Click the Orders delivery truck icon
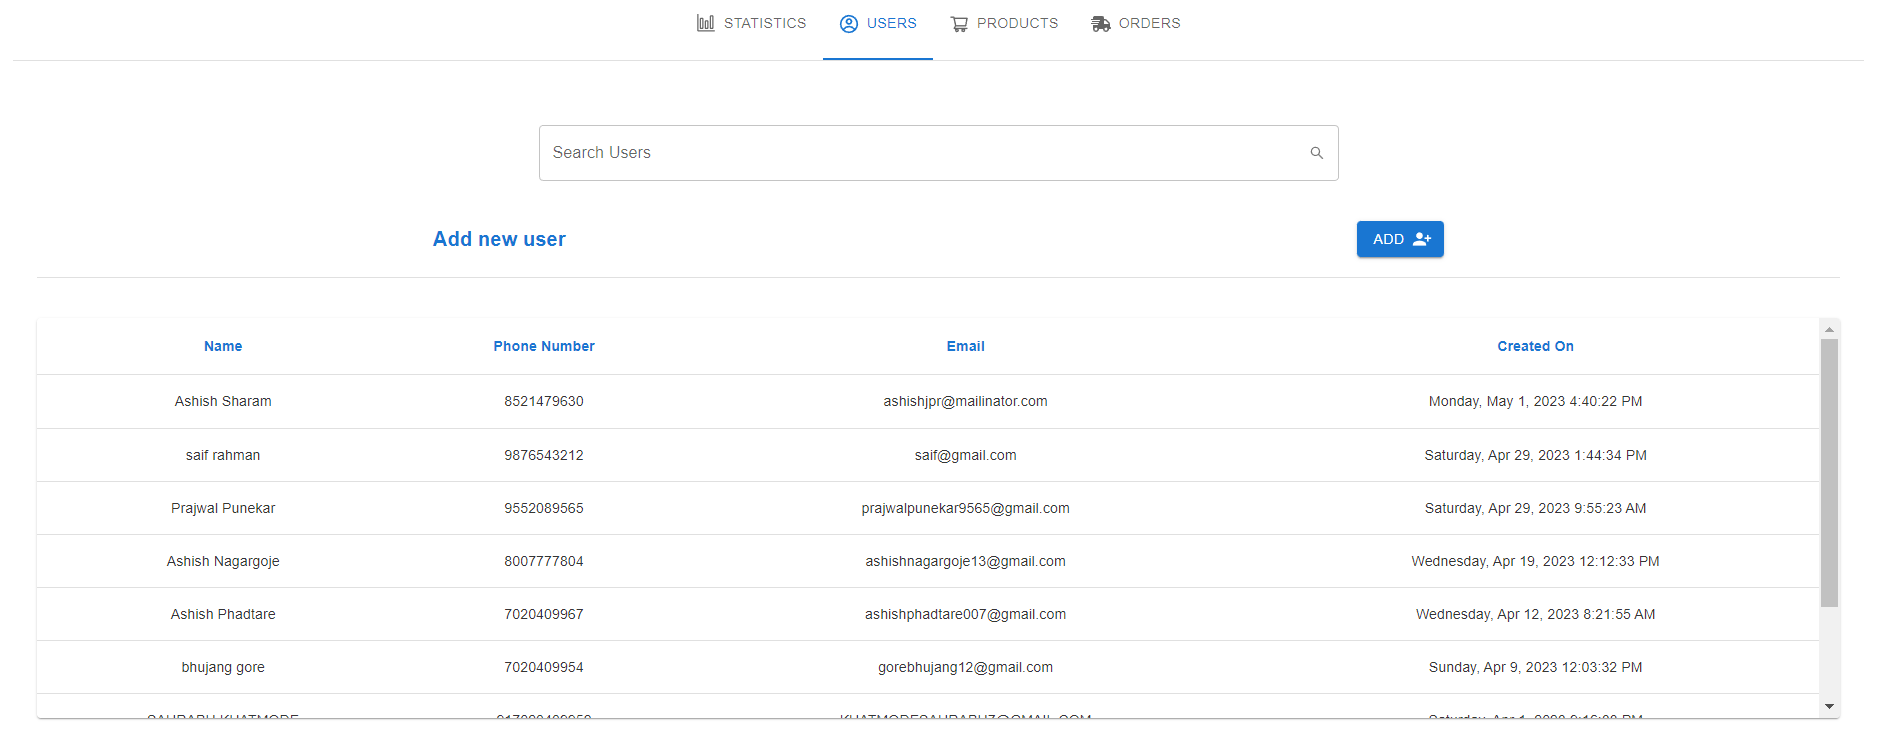The image size is (1877, 733). point(1101,23)
